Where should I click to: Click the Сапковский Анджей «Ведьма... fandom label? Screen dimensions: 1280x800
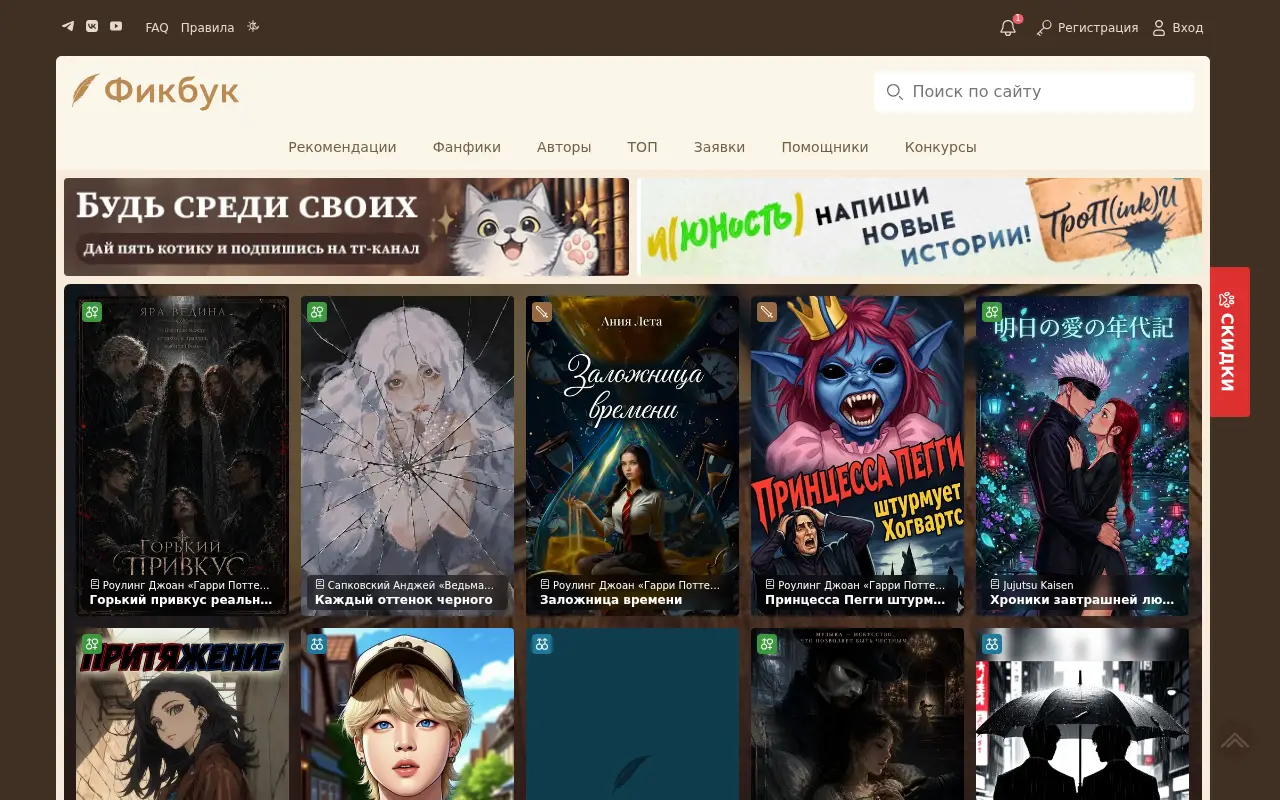click(405, 585)
